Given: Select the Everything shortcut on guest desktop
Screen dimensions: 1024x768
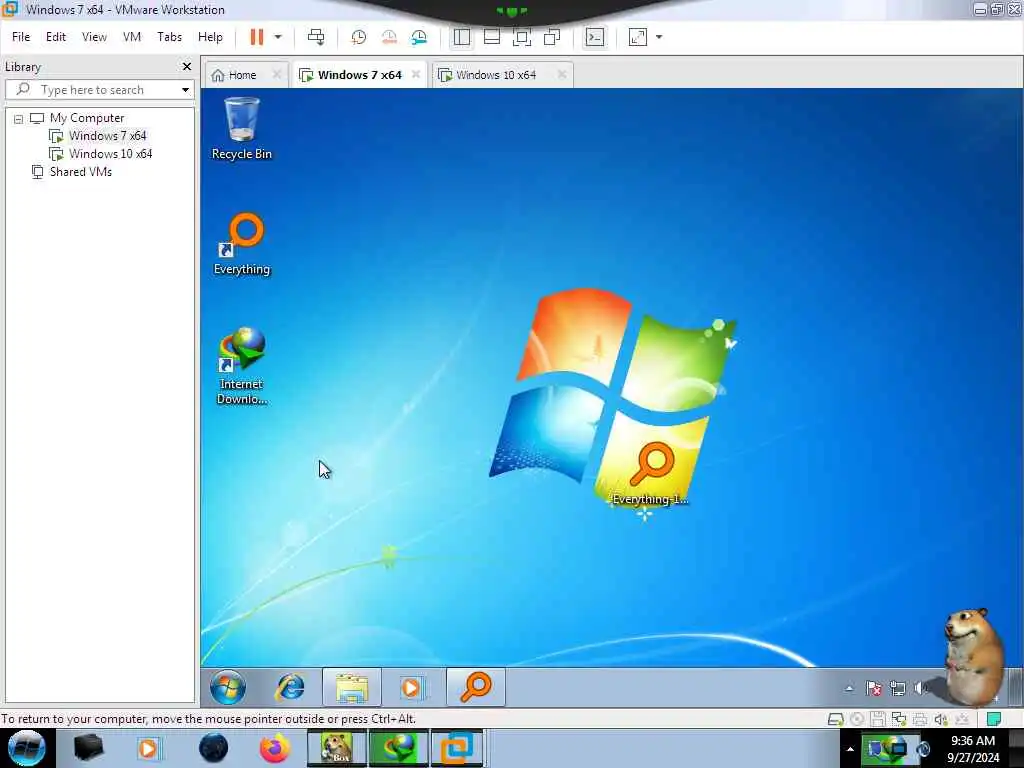Looking at the screenshot, I should click(x=242, y=243).
